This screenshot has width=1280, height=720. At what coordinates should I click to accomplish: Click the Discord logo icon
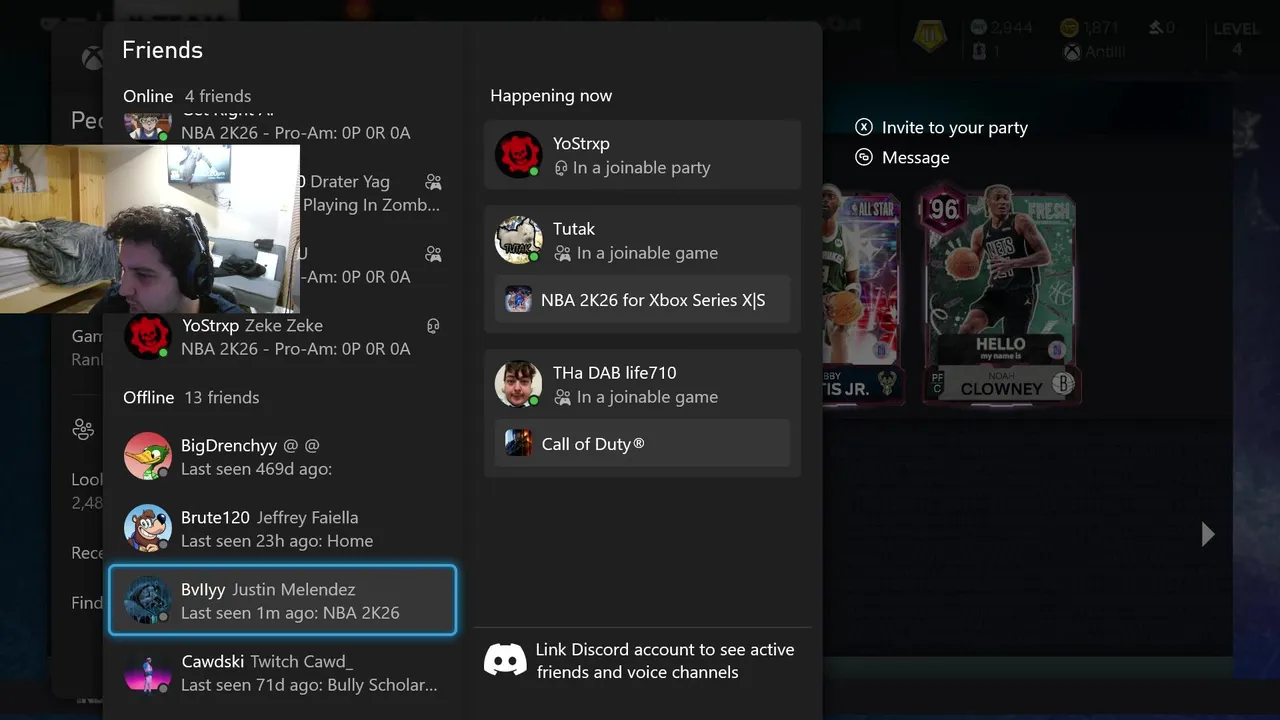click(505, 660)
